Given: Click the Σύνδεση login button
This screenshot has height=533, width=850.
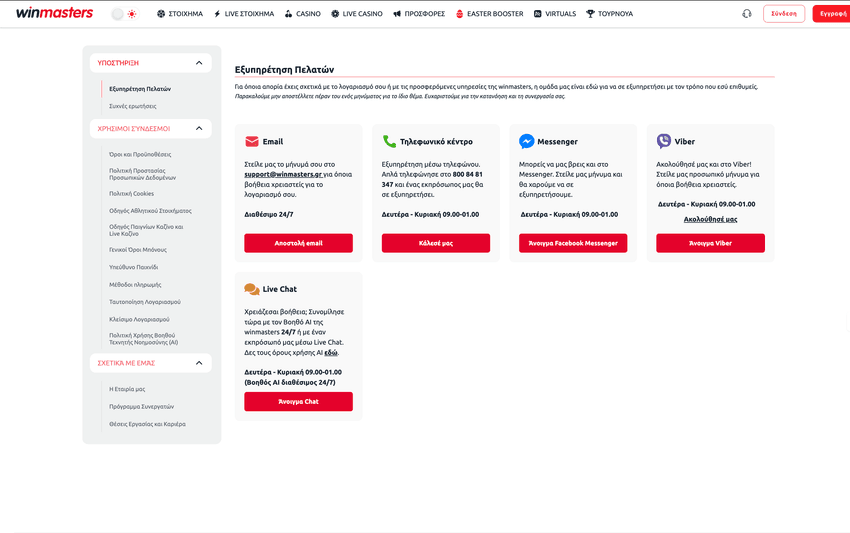Looking at the screenshot, I should 784,14.
